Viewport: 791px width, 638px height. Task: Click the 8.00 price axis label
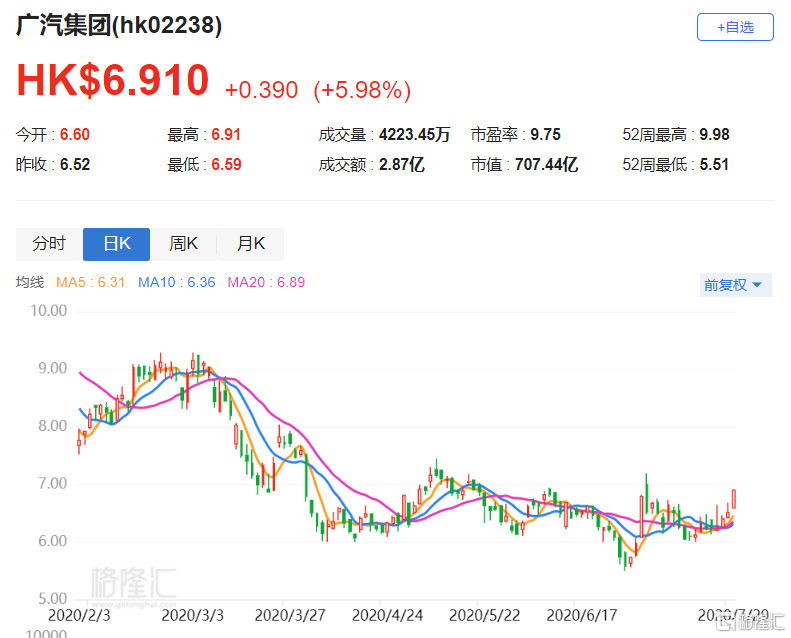[52, 426]
